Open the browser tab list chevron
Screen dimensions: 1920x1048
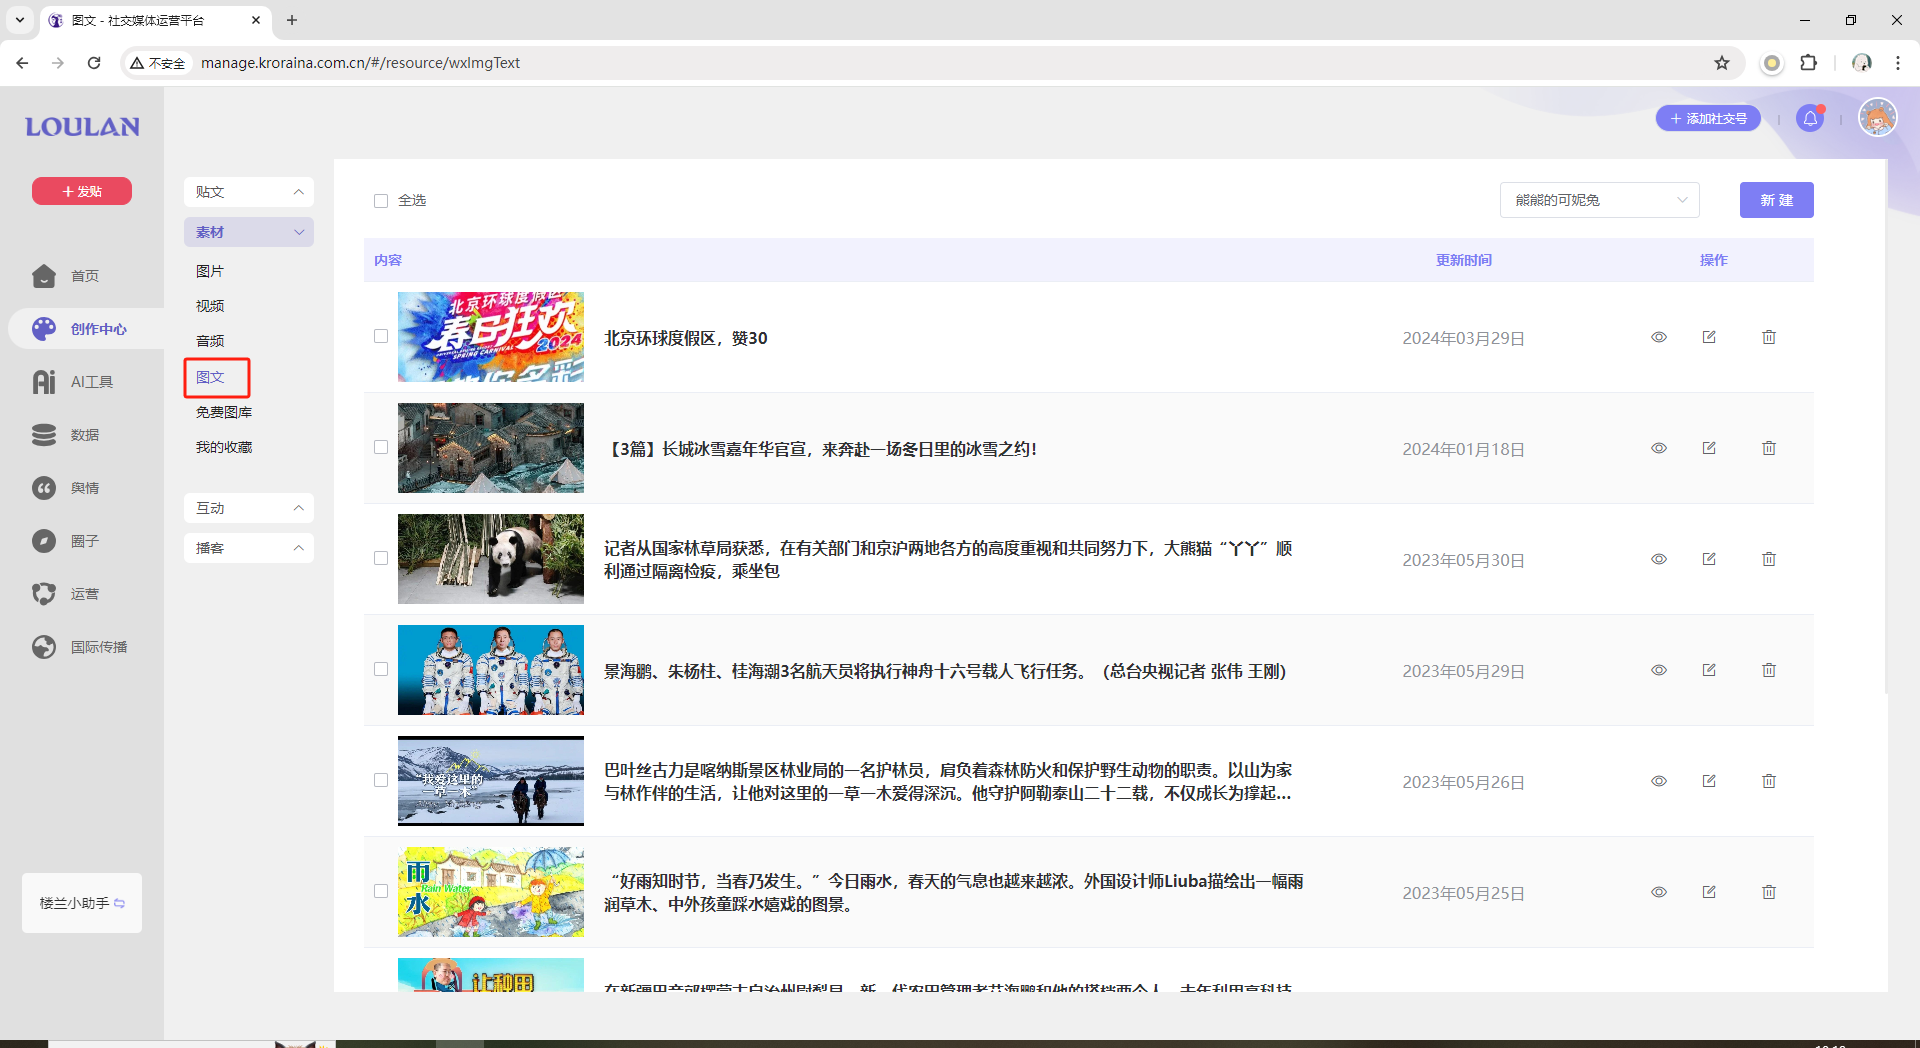[x=19, y=20]
